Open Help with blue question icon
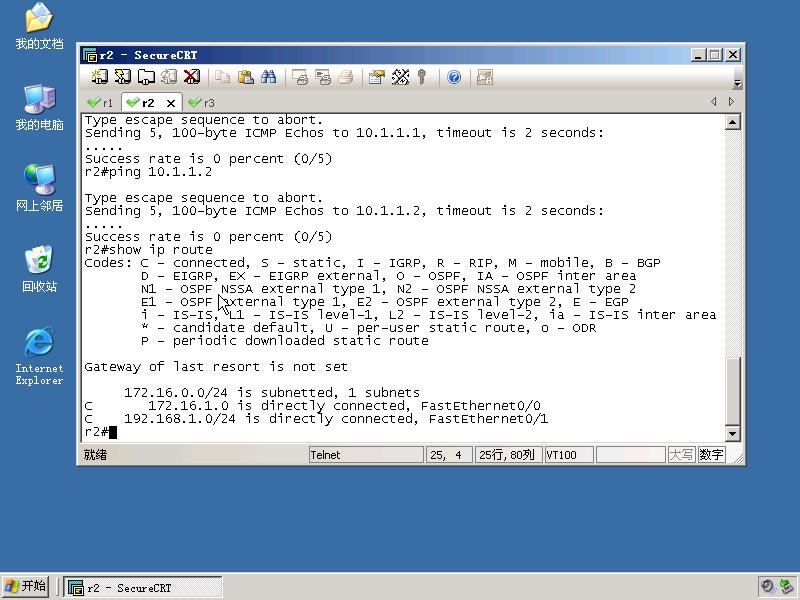 (x=454, y=77)
